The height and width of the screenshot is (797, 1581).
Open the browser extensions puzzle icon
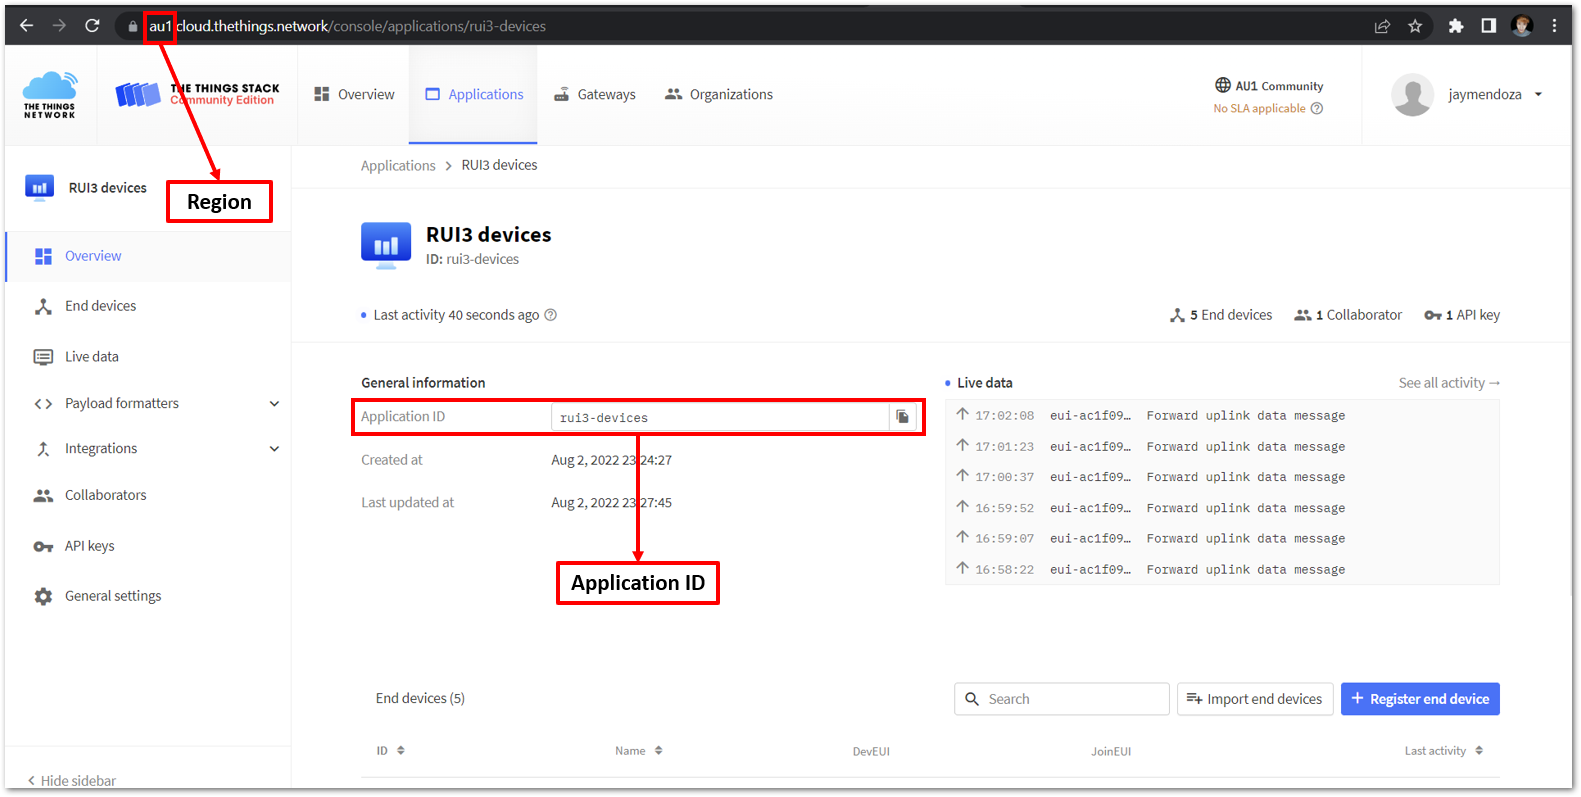point(1456,26)
